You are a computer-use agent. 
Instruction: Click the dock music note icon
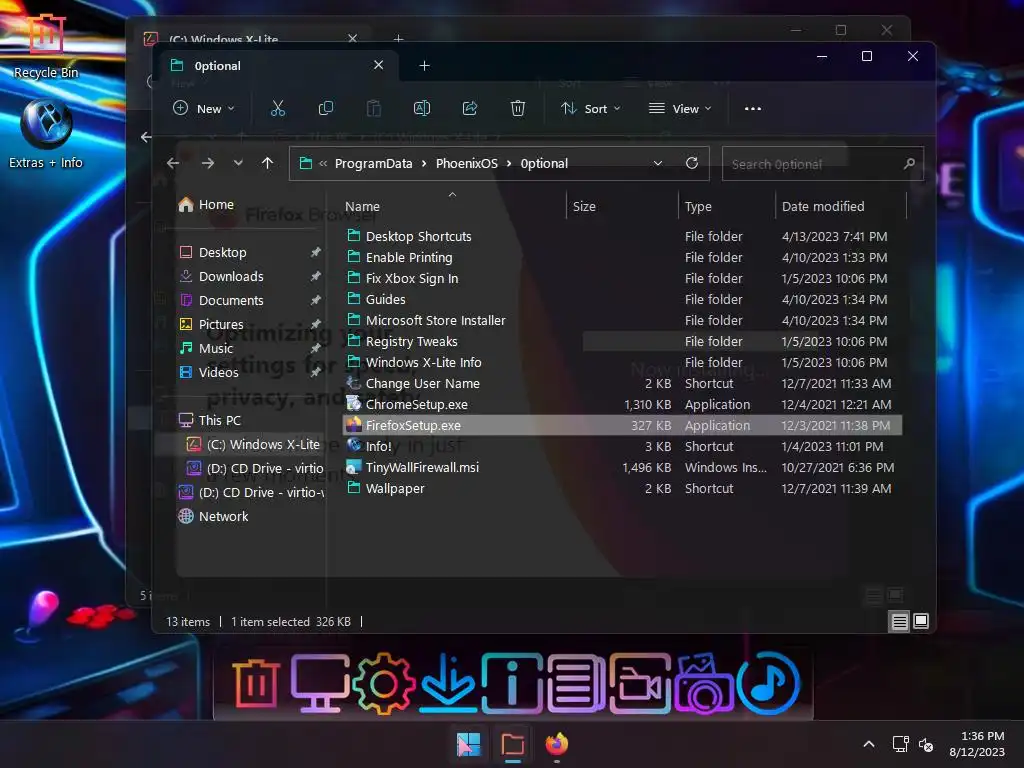[768, 684]
